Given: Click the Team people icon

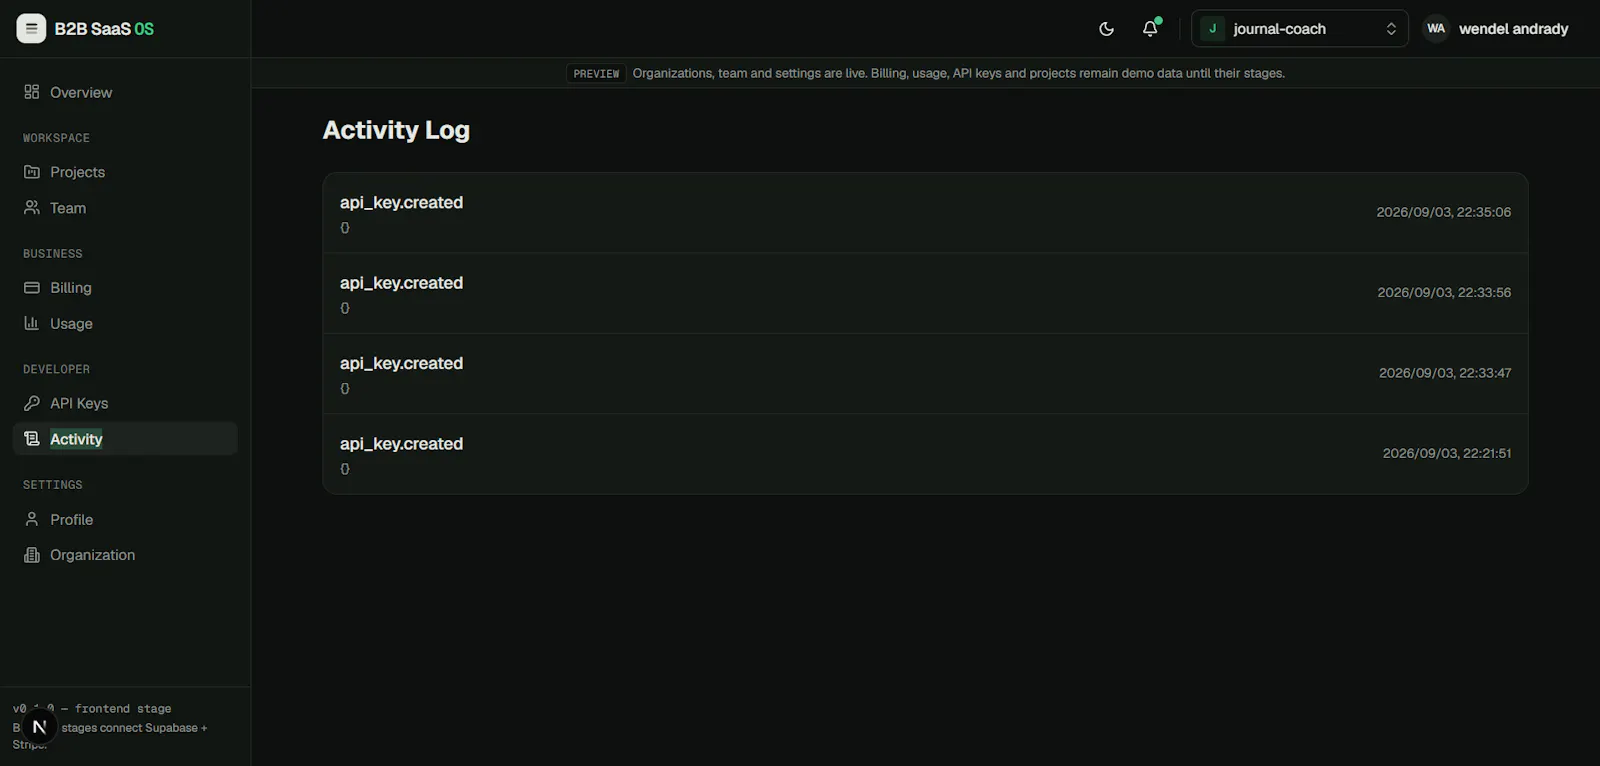Looking at the screenshot, I should (32, 208).
